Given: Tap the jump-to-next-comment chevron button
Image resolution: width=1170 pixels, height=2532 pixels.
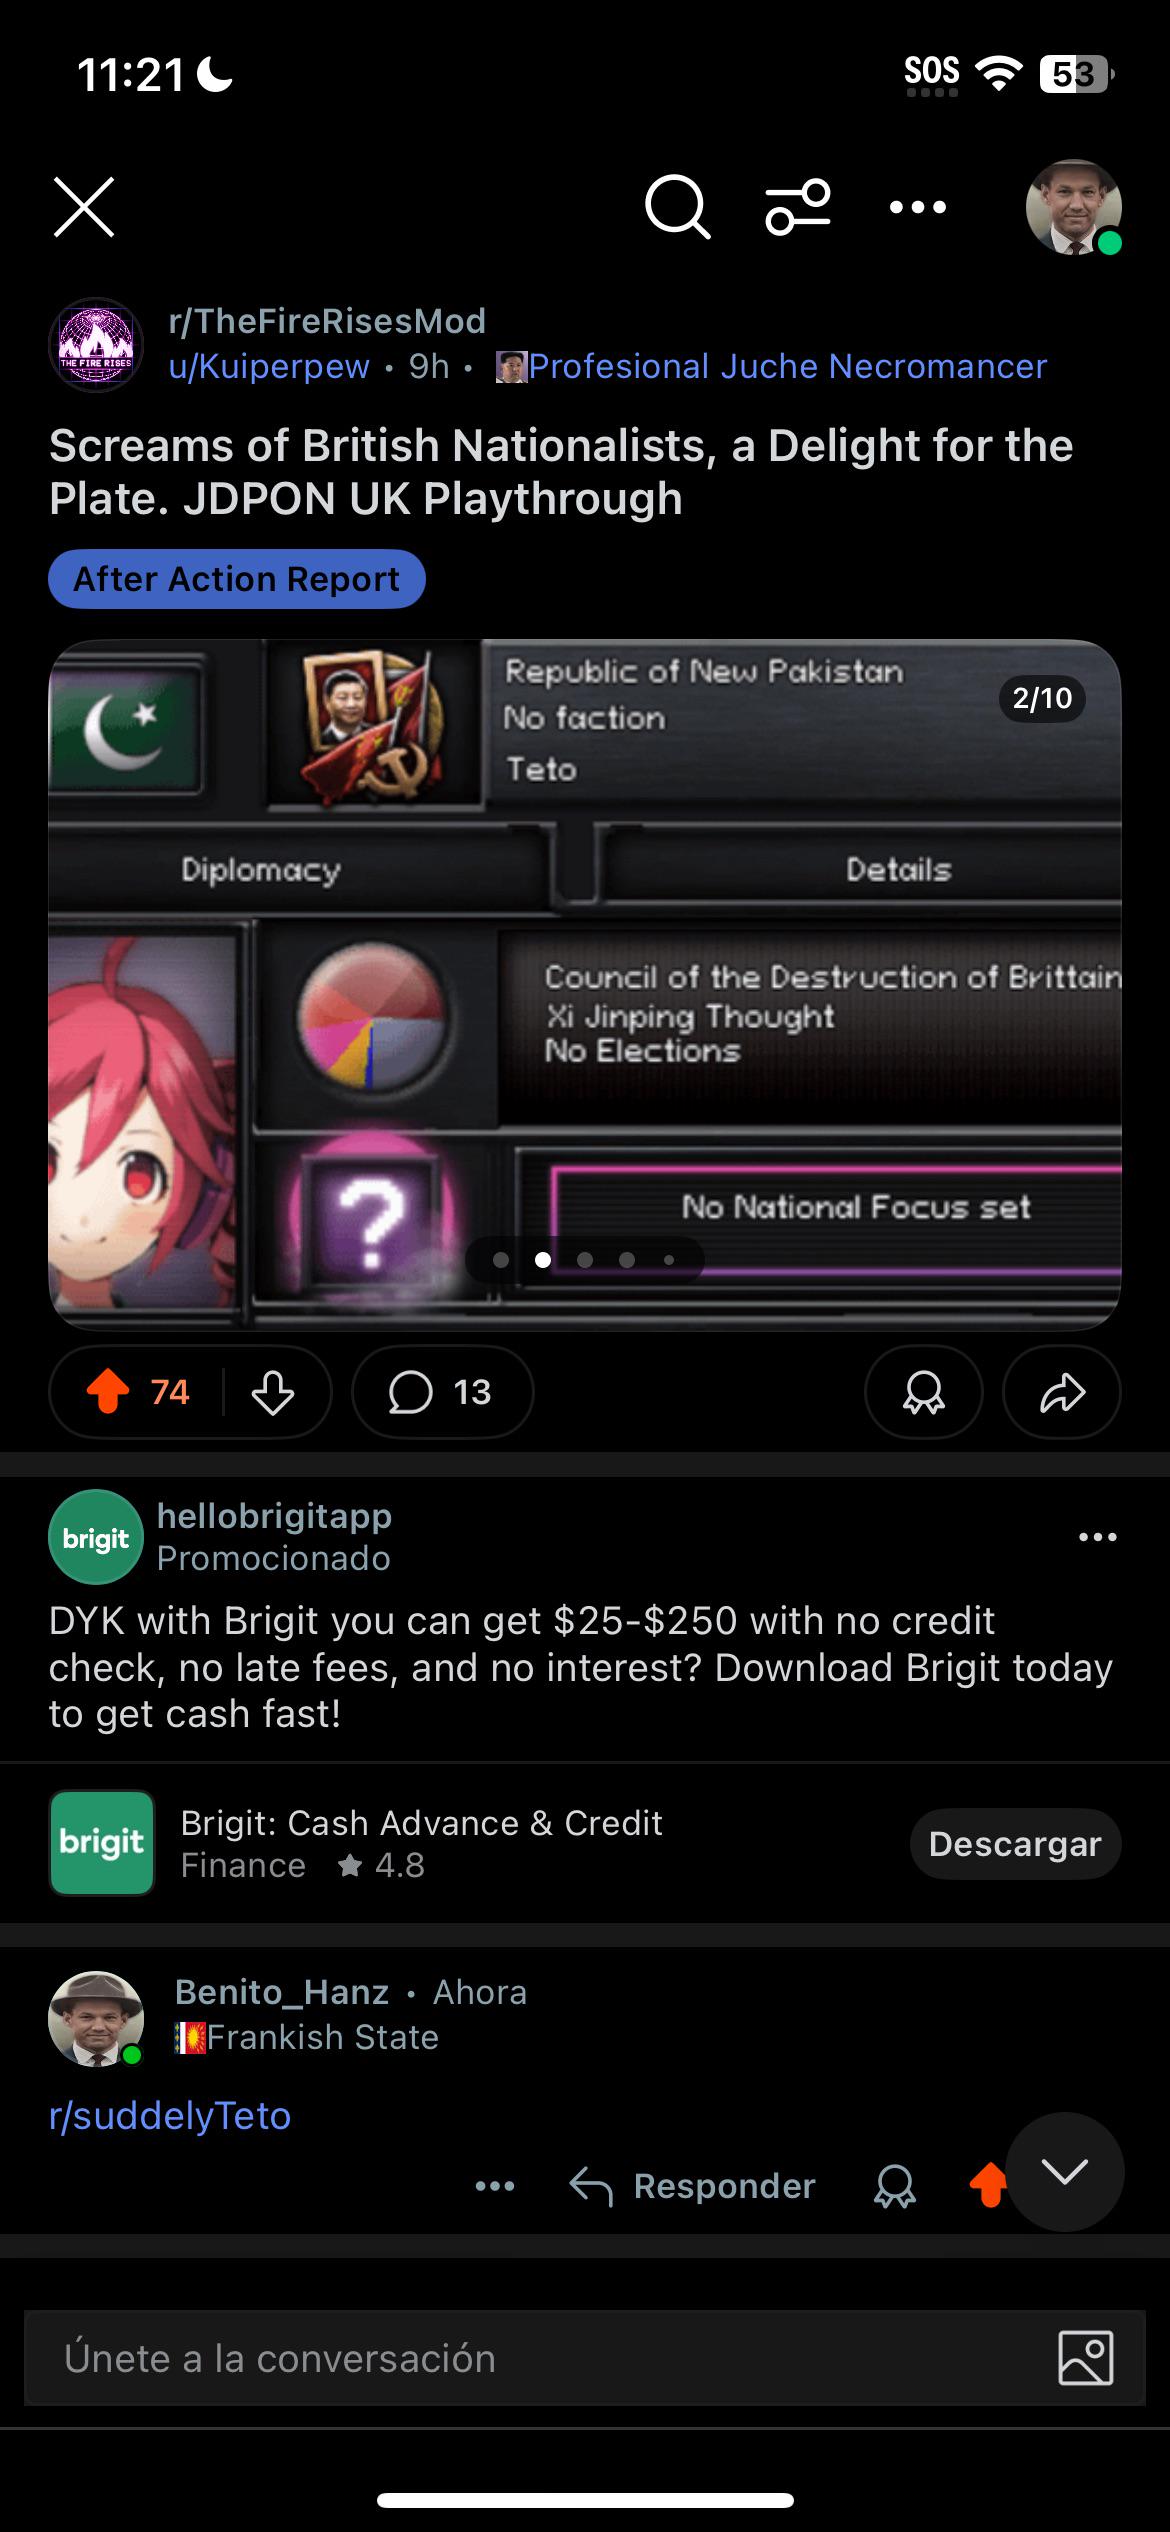Looking at the screenshot, I should 1064,2171.
